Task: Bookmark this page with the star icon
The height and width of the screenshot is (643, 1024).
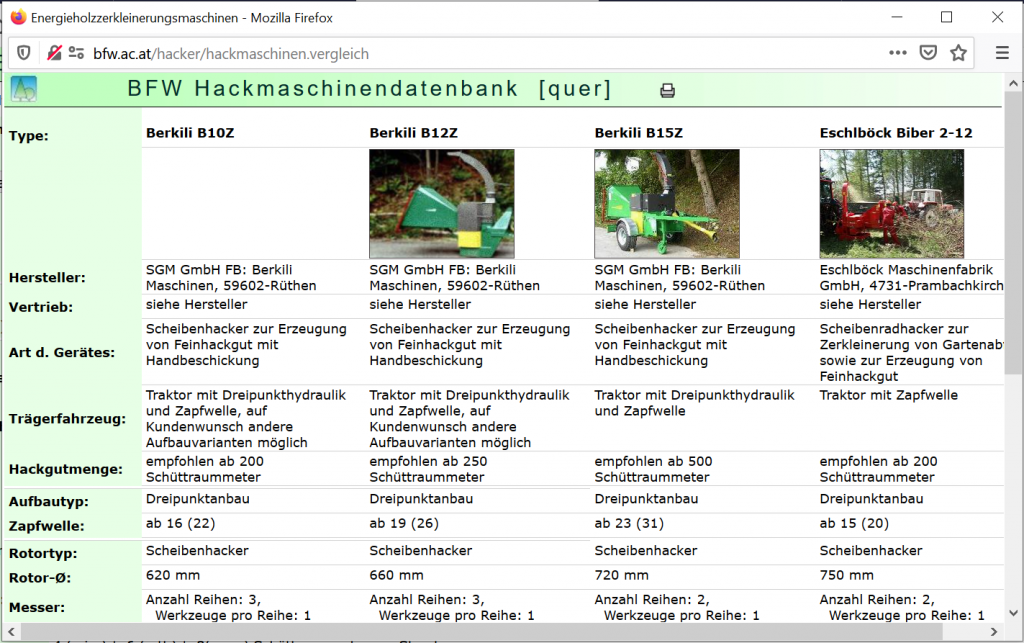Action: 958,53
